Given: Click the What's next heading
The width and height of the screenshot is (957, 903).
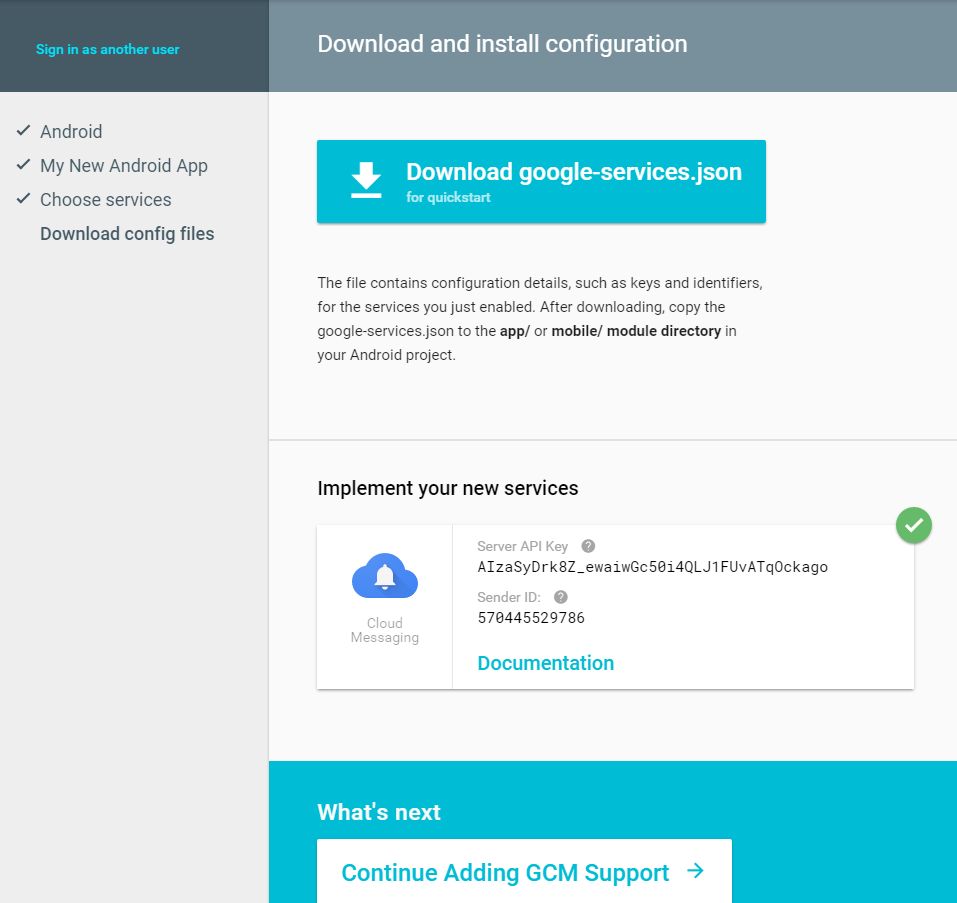Looking at the screenshot, I should (379, 812).
